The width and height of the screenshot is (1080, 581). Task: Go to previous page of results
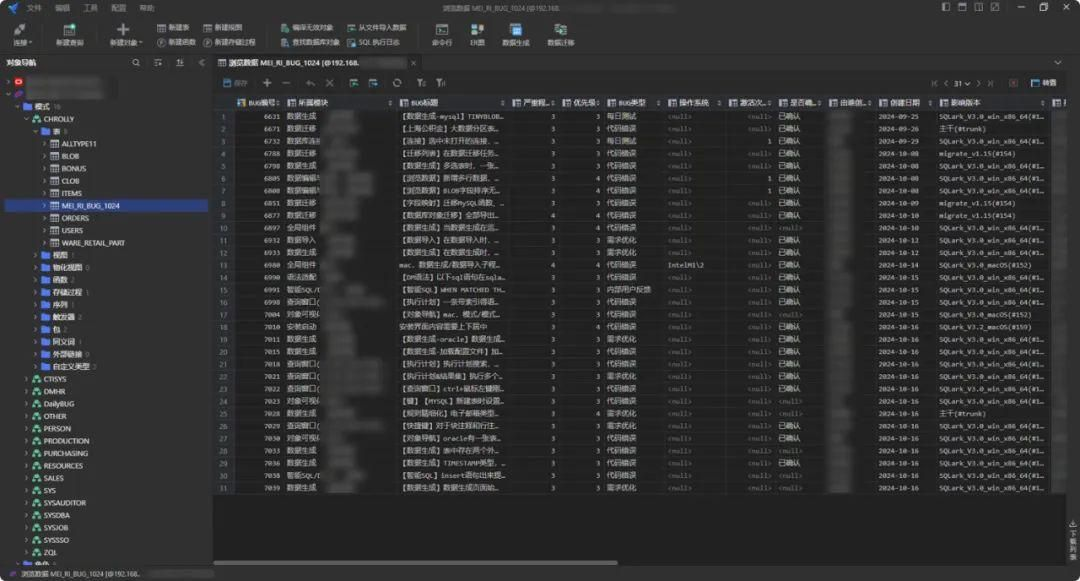pos(946,83)
